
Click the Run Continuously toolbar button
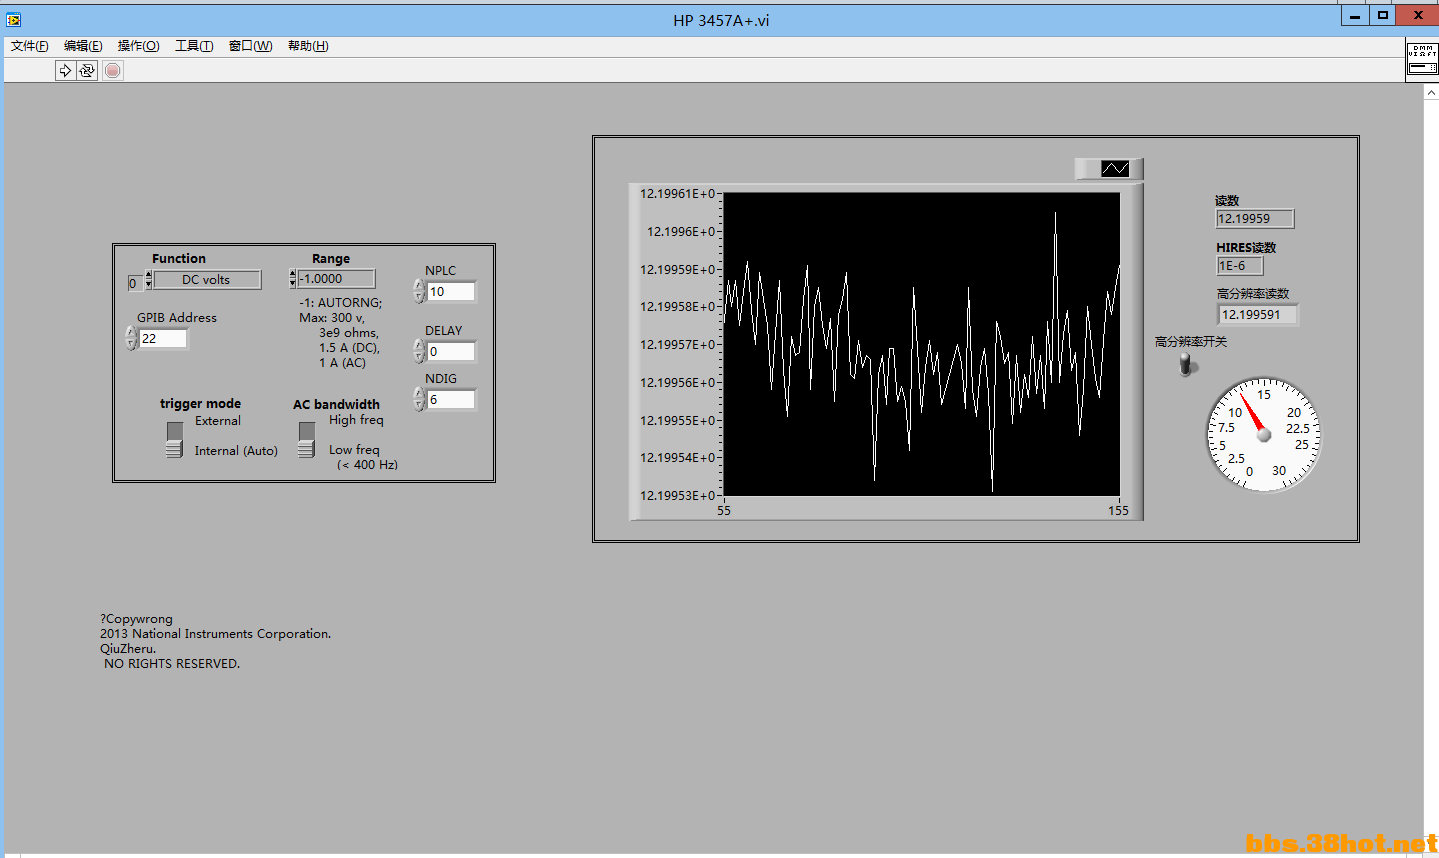[87, 70]
